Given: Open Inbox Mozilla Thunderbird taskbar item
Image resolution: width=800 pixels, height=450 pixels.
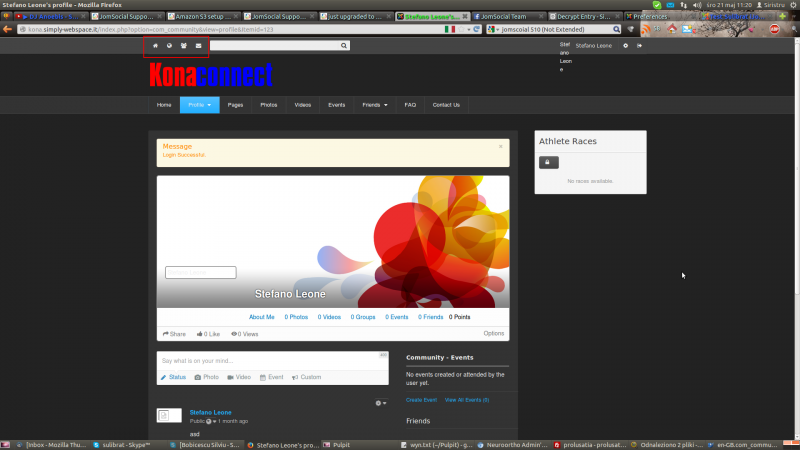Looking at the screenshot, I should (51, 445).
